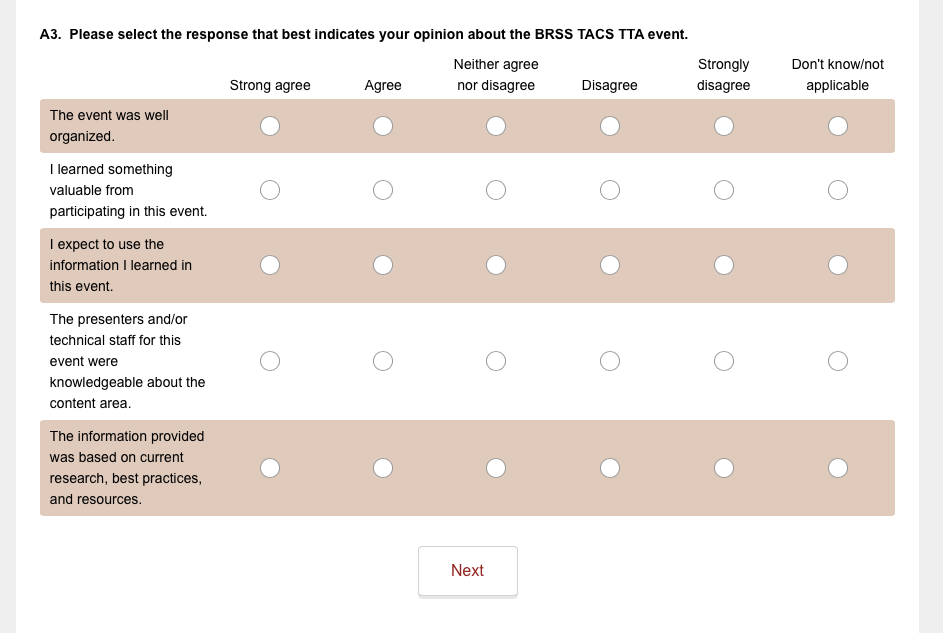Select Strong agree for information based on research

pyautogui.click(x=270, y=468)
